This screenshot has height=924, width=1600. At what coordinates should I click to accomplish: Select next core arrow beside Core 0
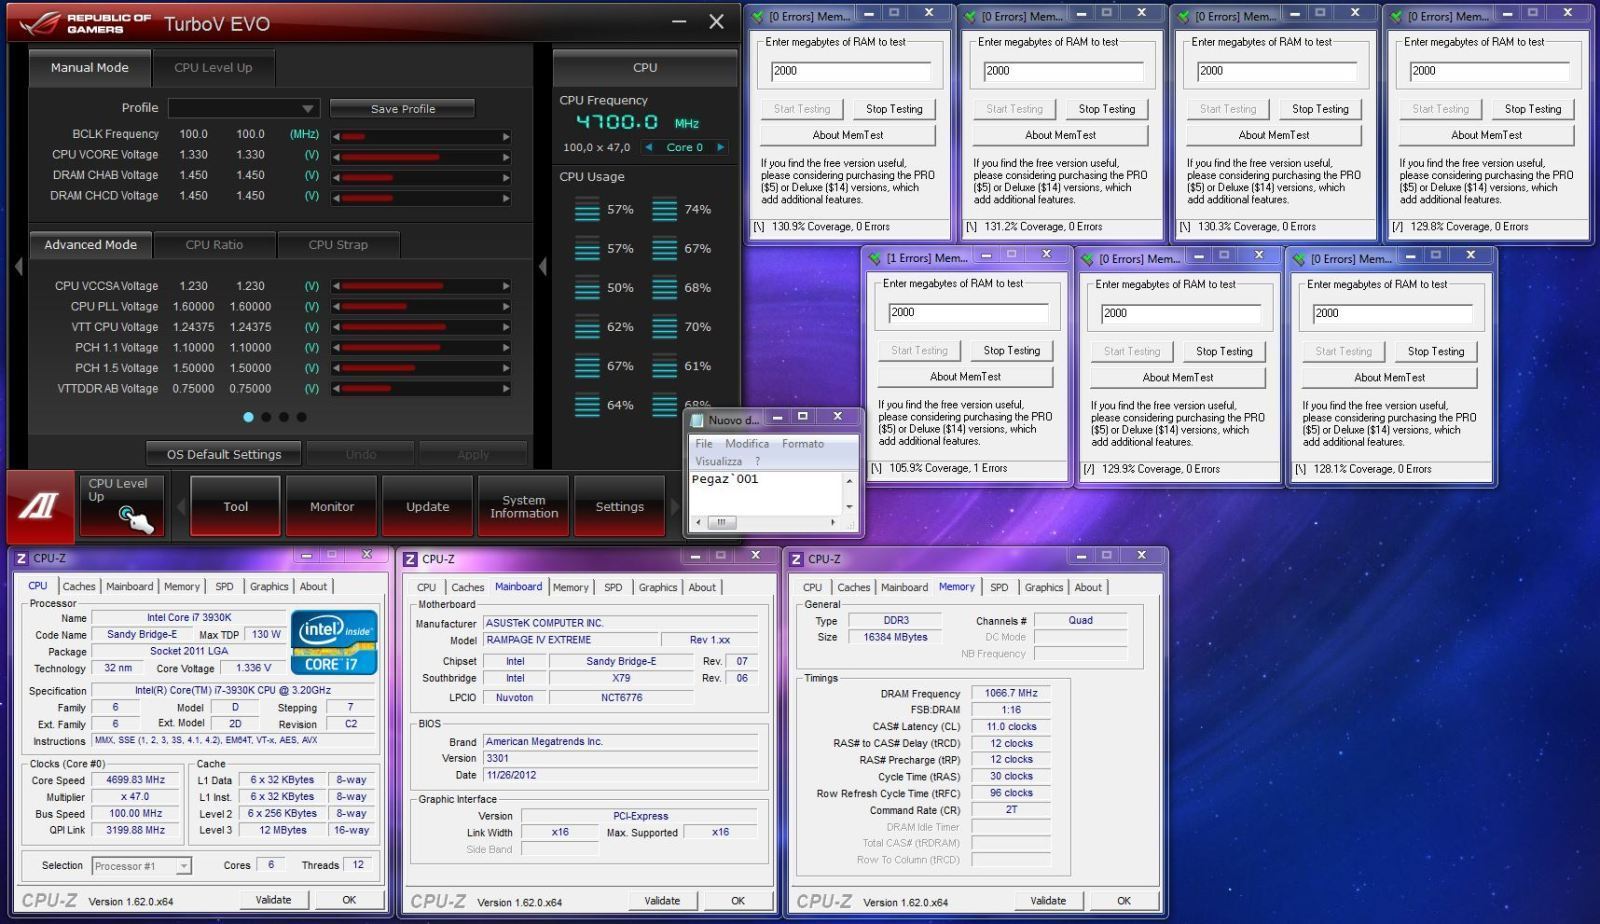pos(720,147)
